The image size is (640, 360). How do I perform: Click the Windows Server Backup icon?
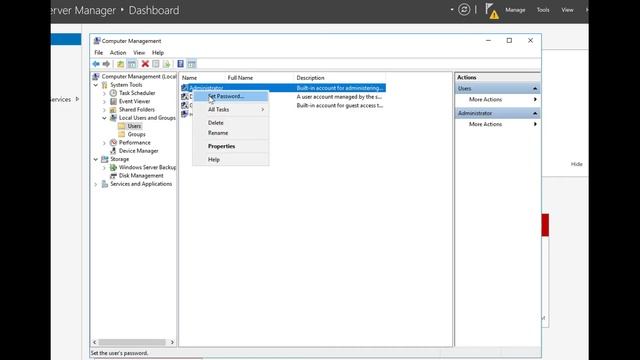click(113, 167)
